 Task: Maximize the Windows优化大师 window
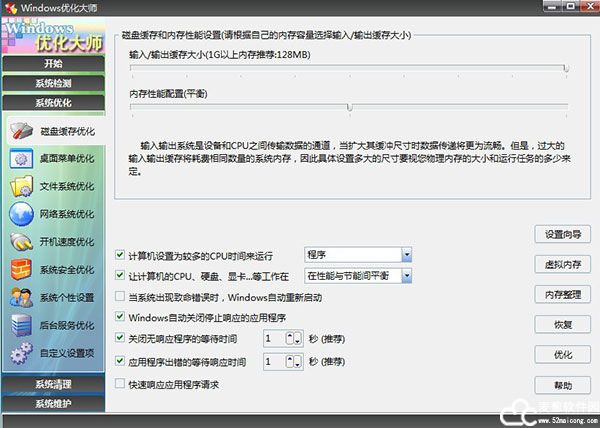570,6
